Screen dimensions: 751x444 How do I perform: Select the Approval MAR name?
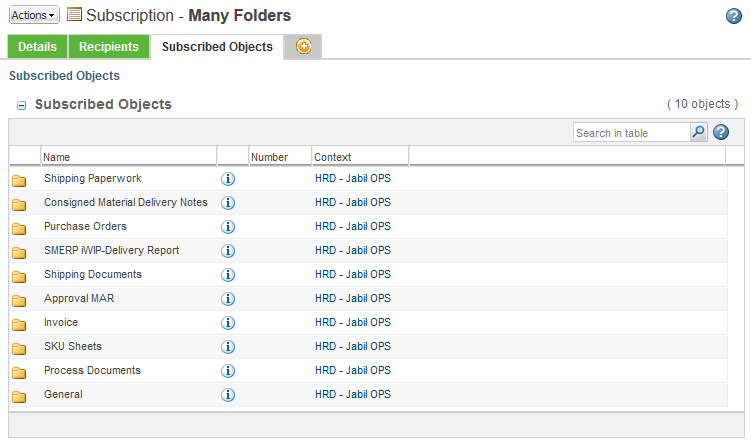[79, 298]
